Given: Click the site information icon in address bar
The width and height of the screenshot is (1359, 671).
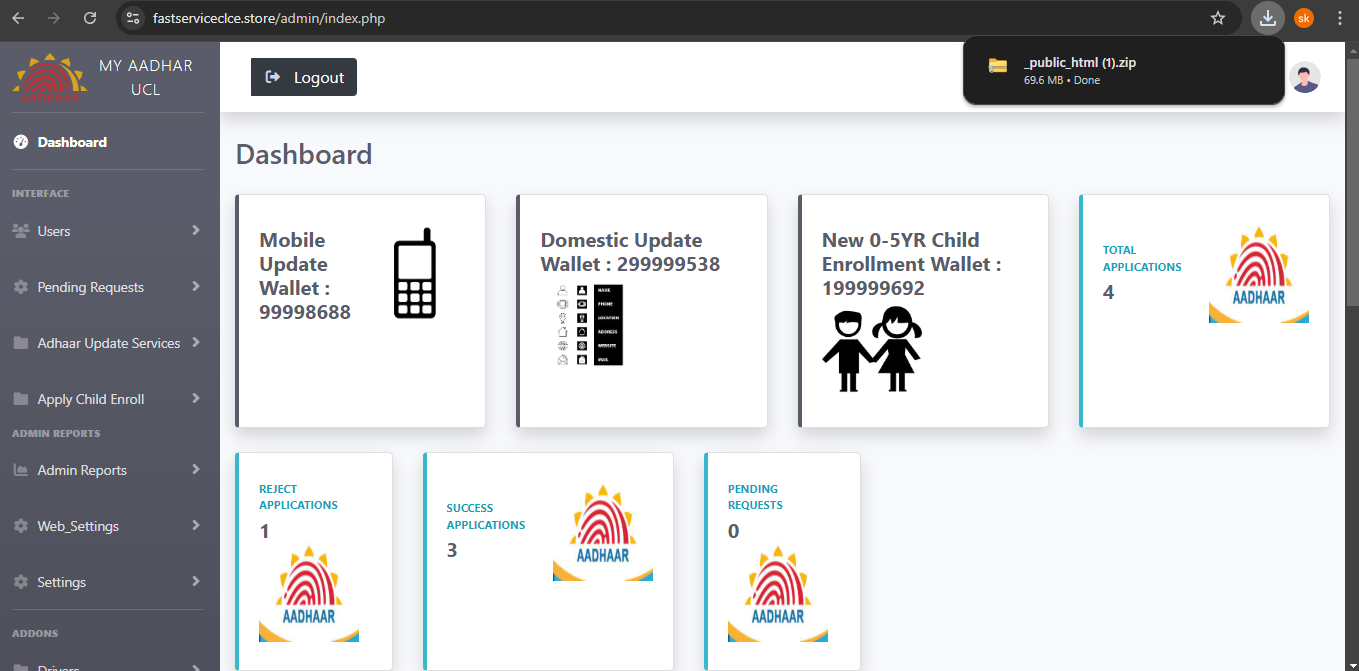Looking at the screenshot, I should click(x=134, y=18).
